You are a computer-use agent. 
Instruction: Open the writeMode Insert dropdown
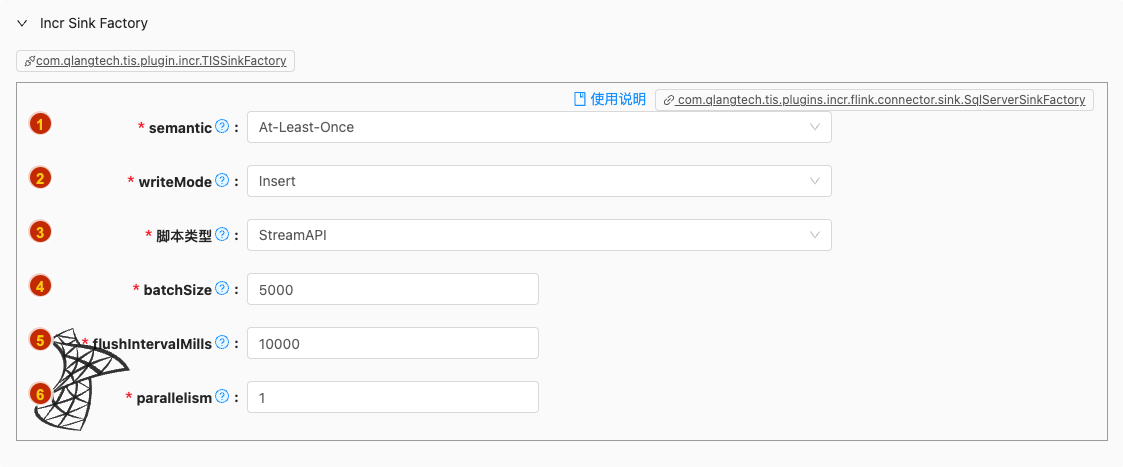[x=538, y=181]
